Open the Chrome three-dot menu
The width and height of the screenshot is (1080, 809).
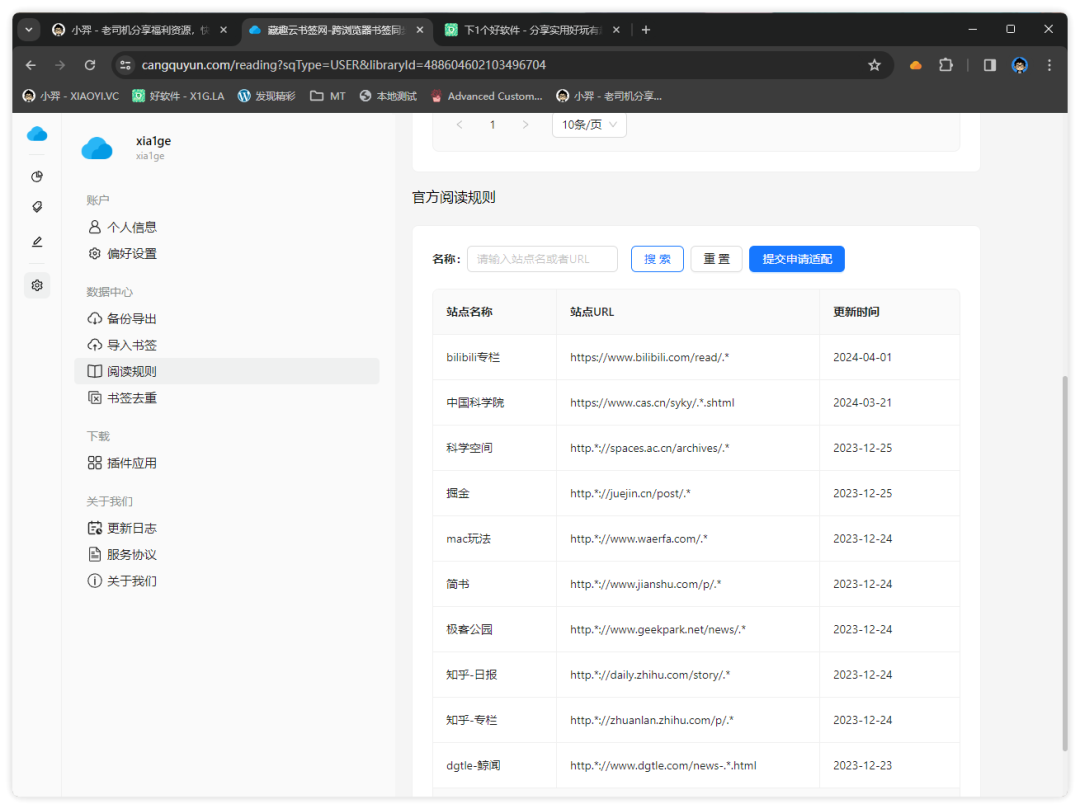click(x=1049, y=65)
